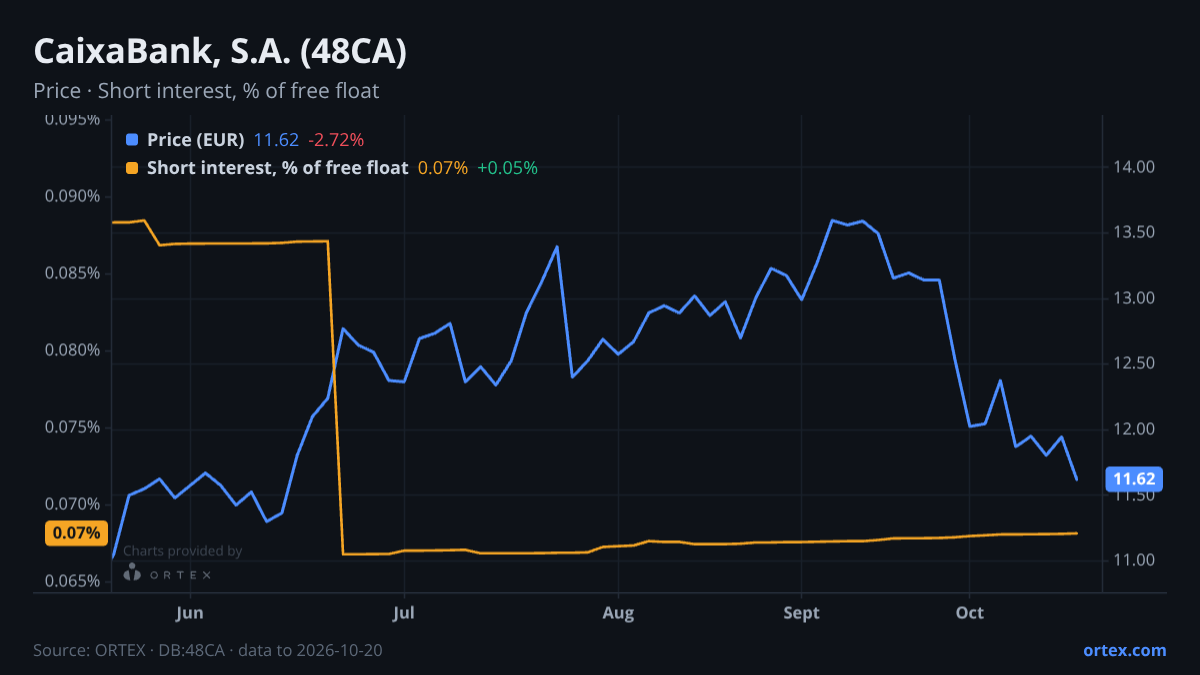The image size is (1200, 675).
Task: Click the 0.065% left axis label
Action: click(73, 581)
